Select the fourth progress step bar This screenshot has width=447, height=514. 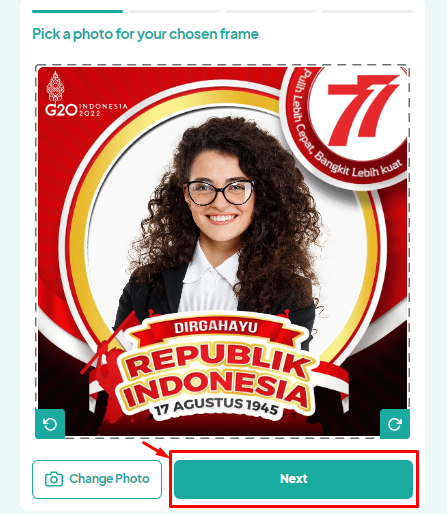367,11
